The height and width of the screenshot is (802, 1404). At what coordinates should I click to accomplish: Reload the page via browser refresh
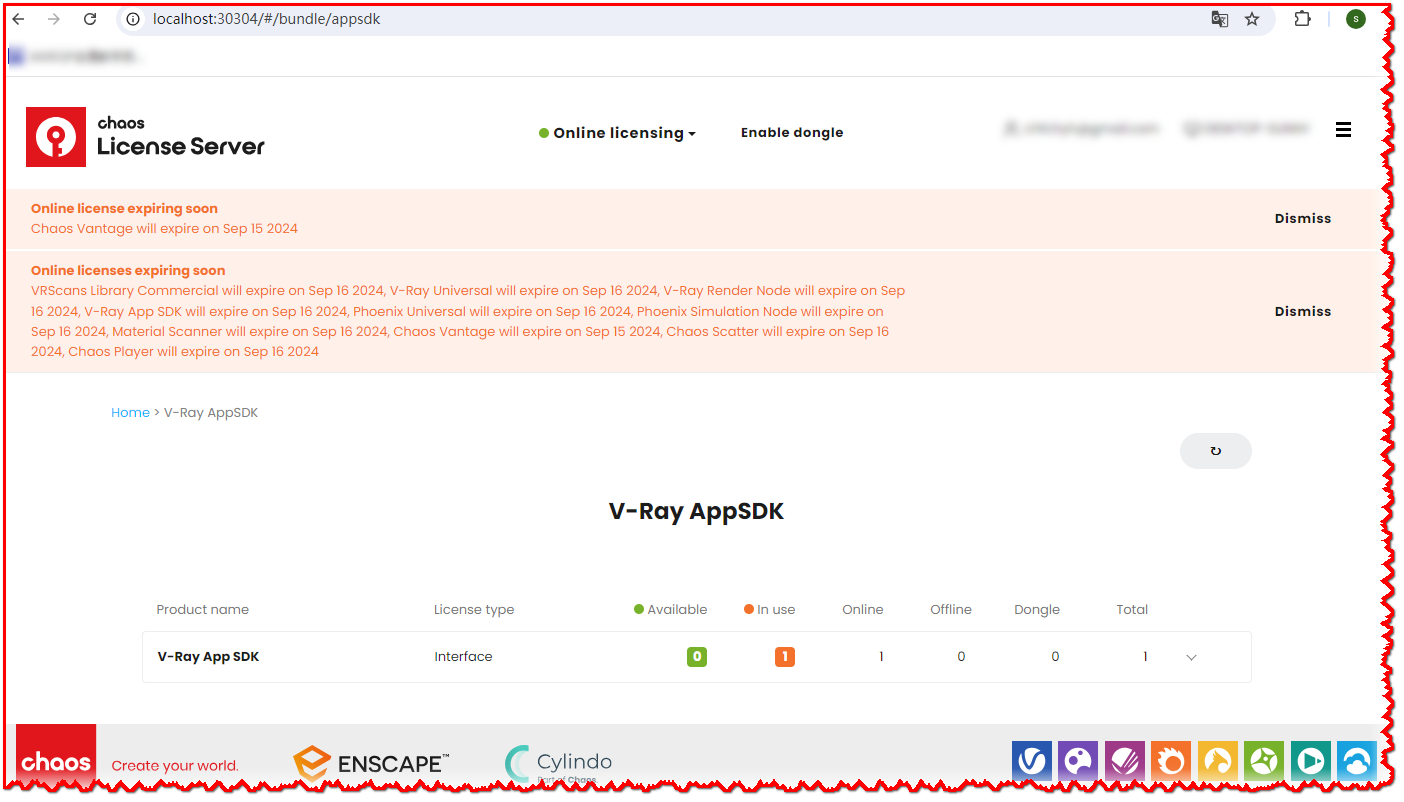[x=90, y=19]
